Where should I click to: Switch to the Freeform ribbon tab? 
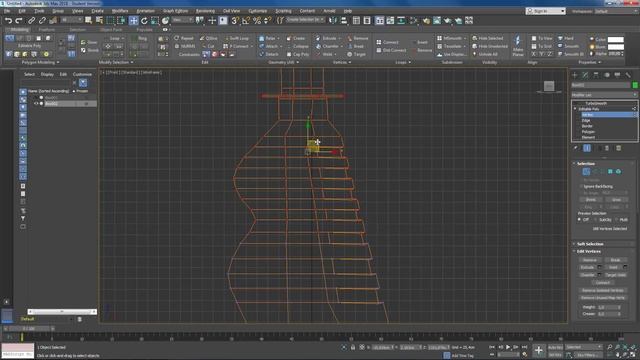[x=47, y=30]
